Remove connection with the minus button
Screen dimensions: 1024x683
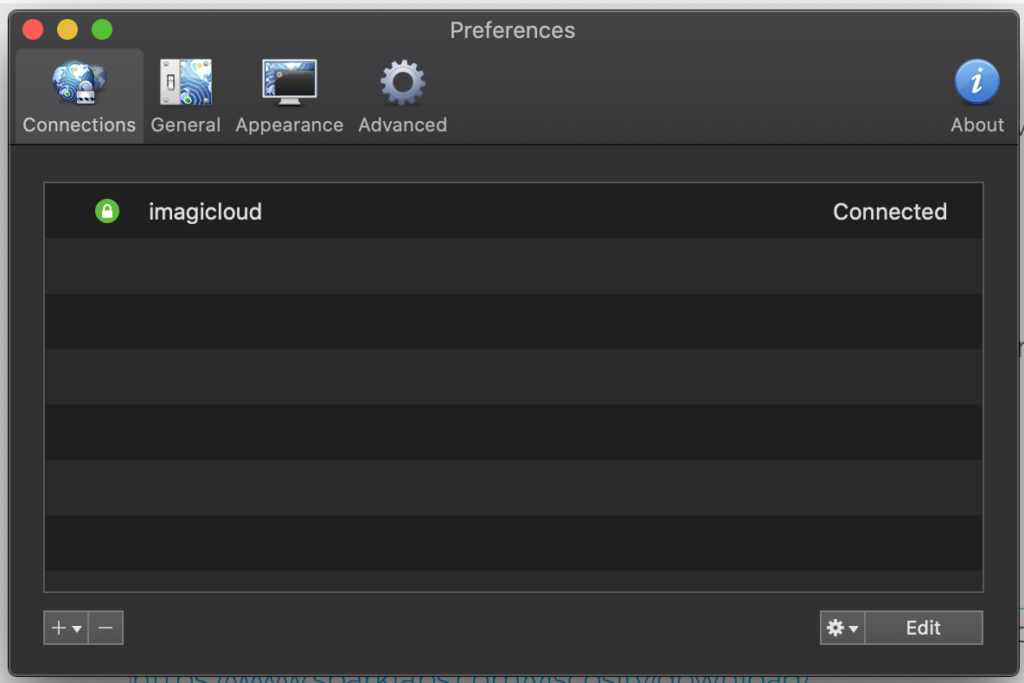coord(106,627)
